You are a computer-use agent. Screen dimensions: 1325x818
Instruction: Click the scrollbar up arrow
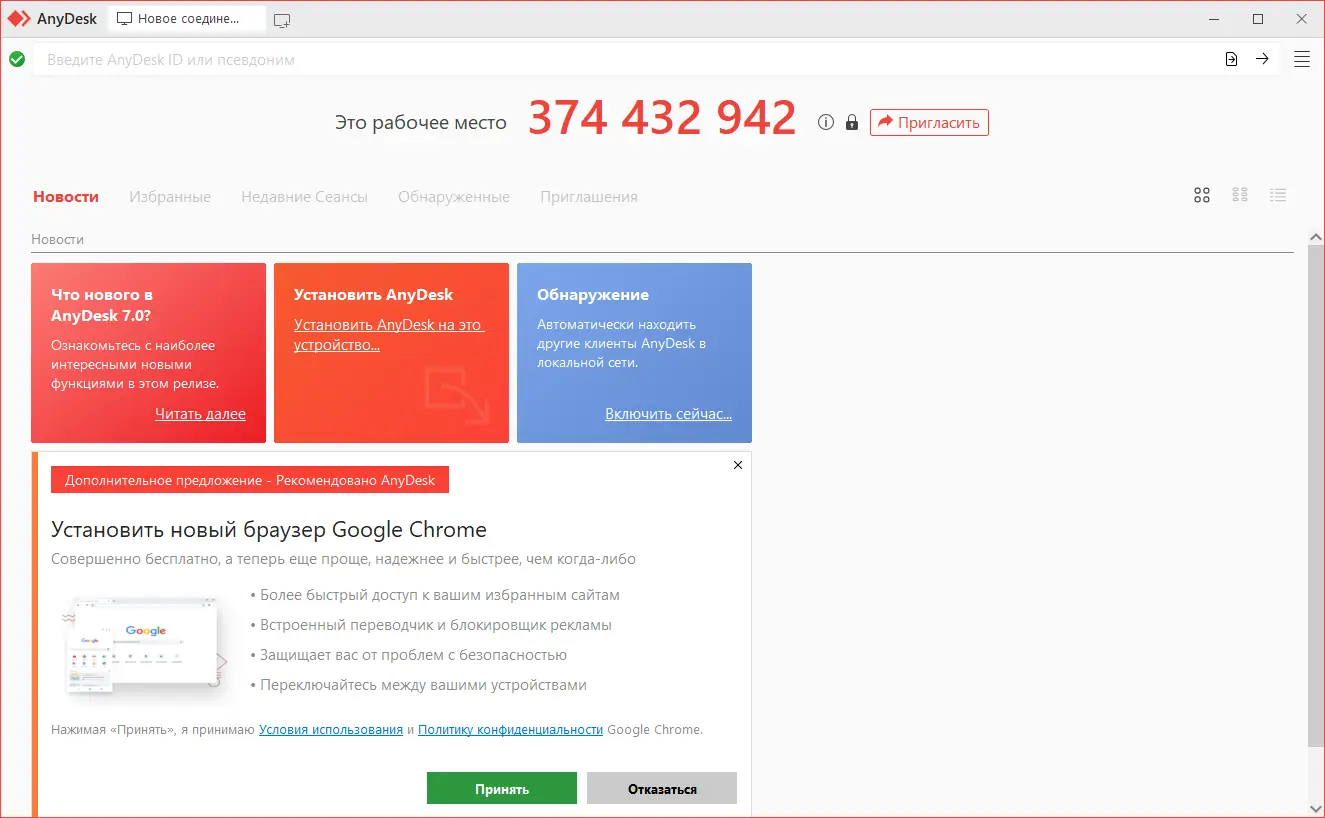point(1316,235)
